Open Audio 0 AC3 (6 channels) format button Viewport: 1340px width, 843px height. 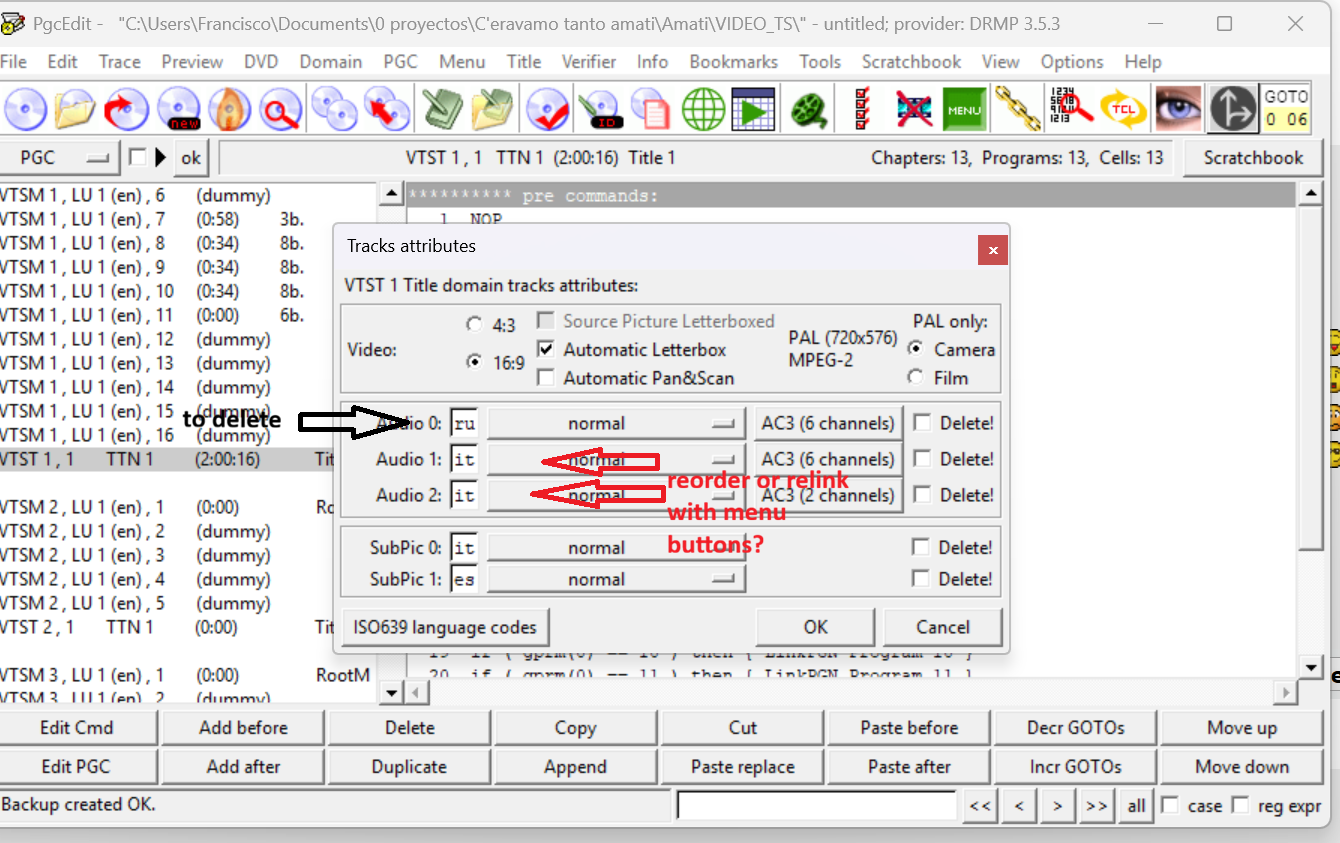[828, 423]
